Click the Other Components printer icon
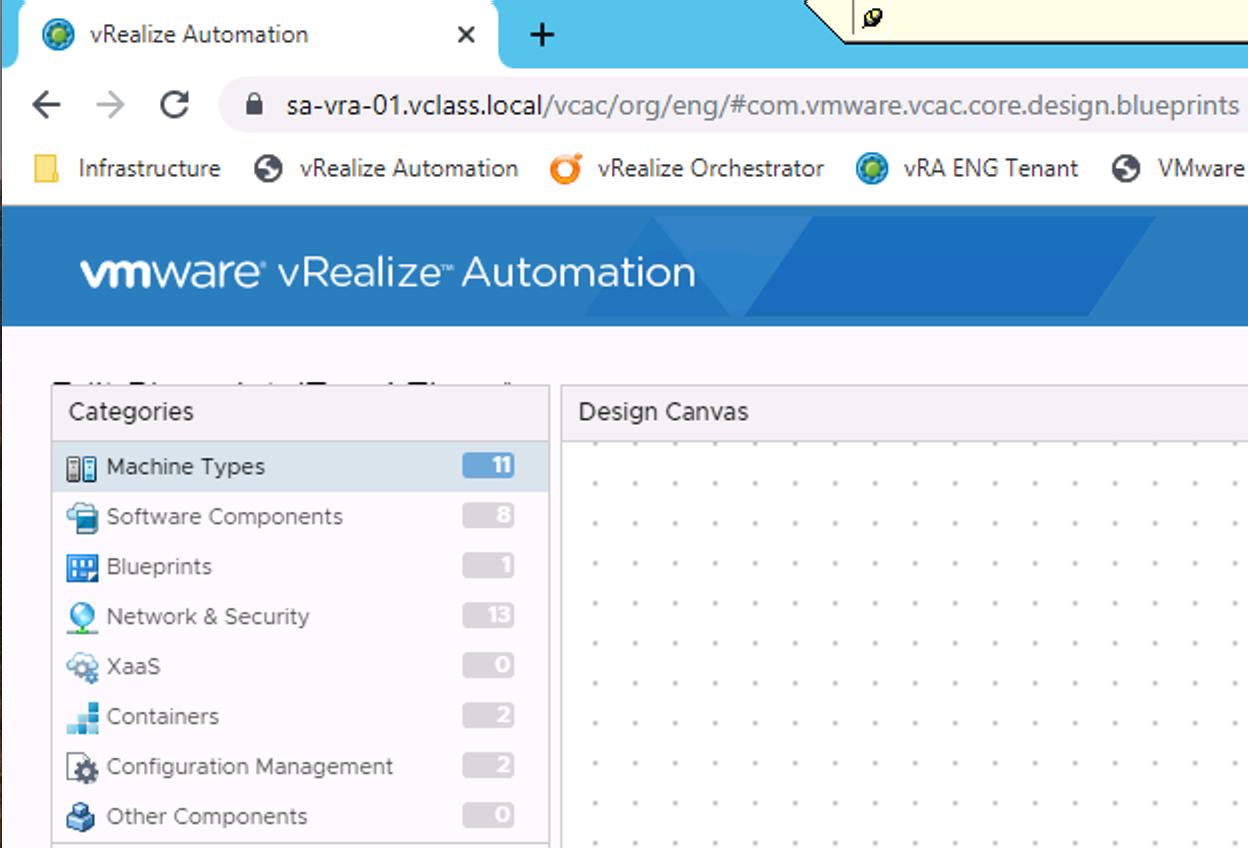 [87, 816]
